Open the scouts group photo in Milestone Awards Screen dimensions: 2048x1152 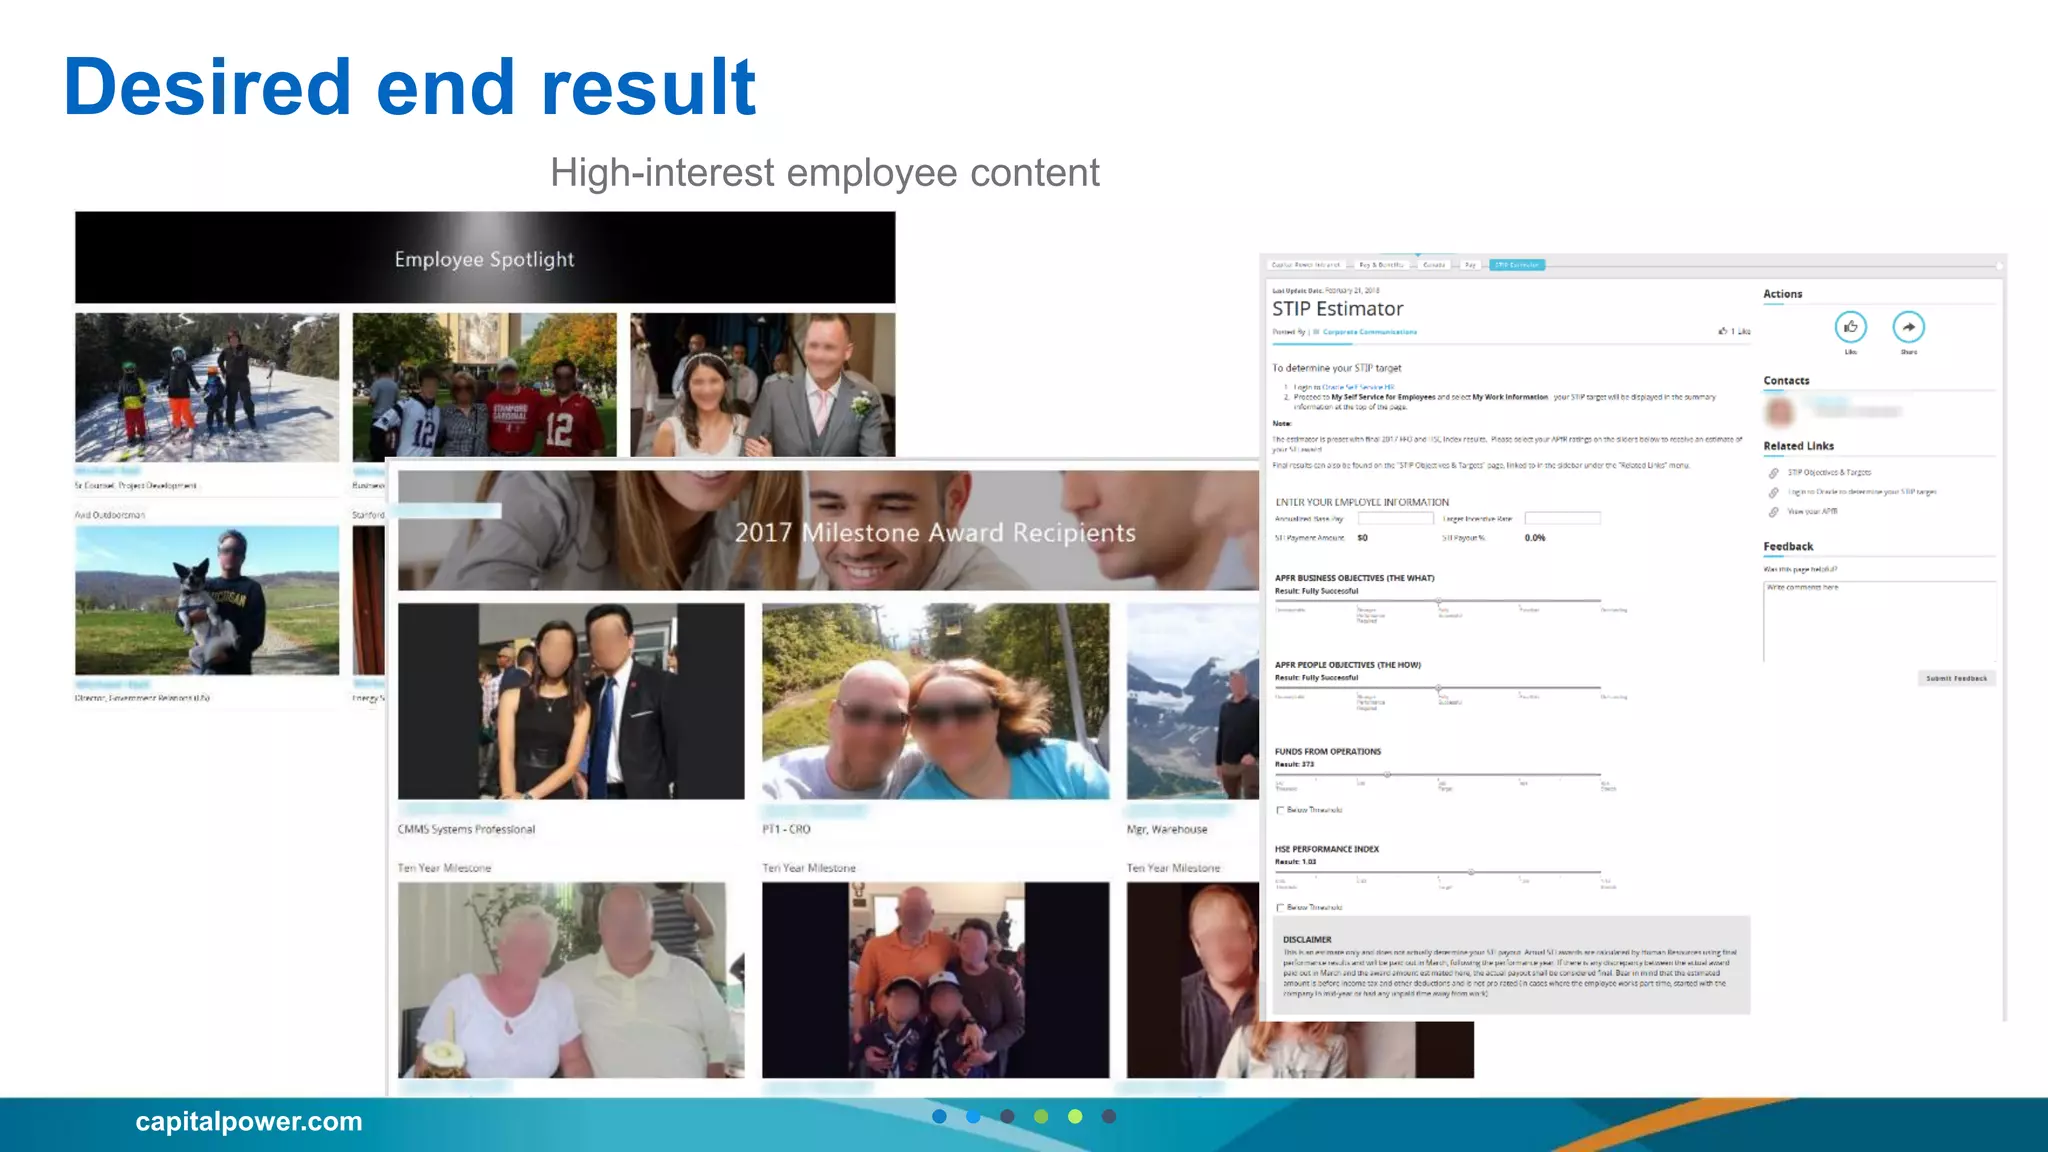[935, 980]
